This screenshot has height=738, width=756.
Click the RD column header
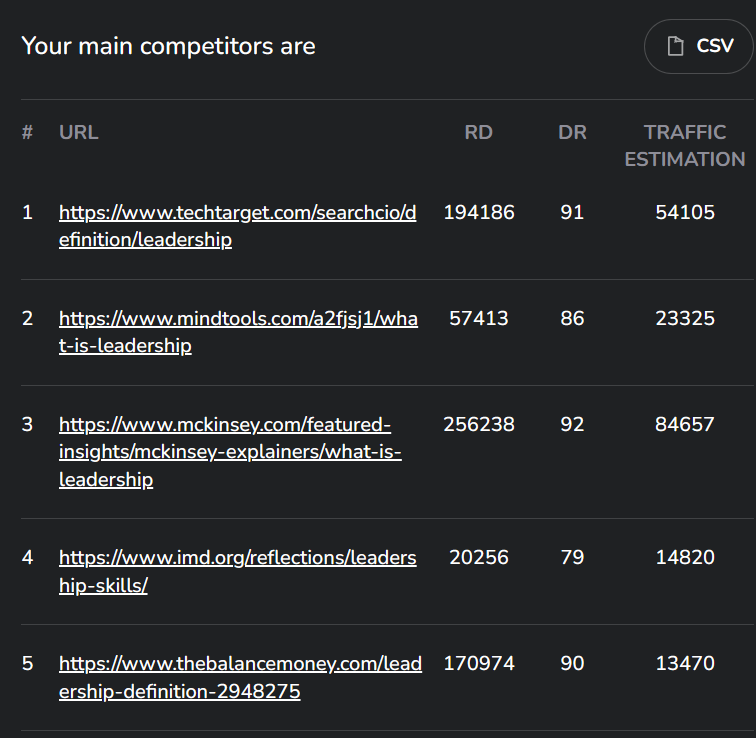coord(478,132)
